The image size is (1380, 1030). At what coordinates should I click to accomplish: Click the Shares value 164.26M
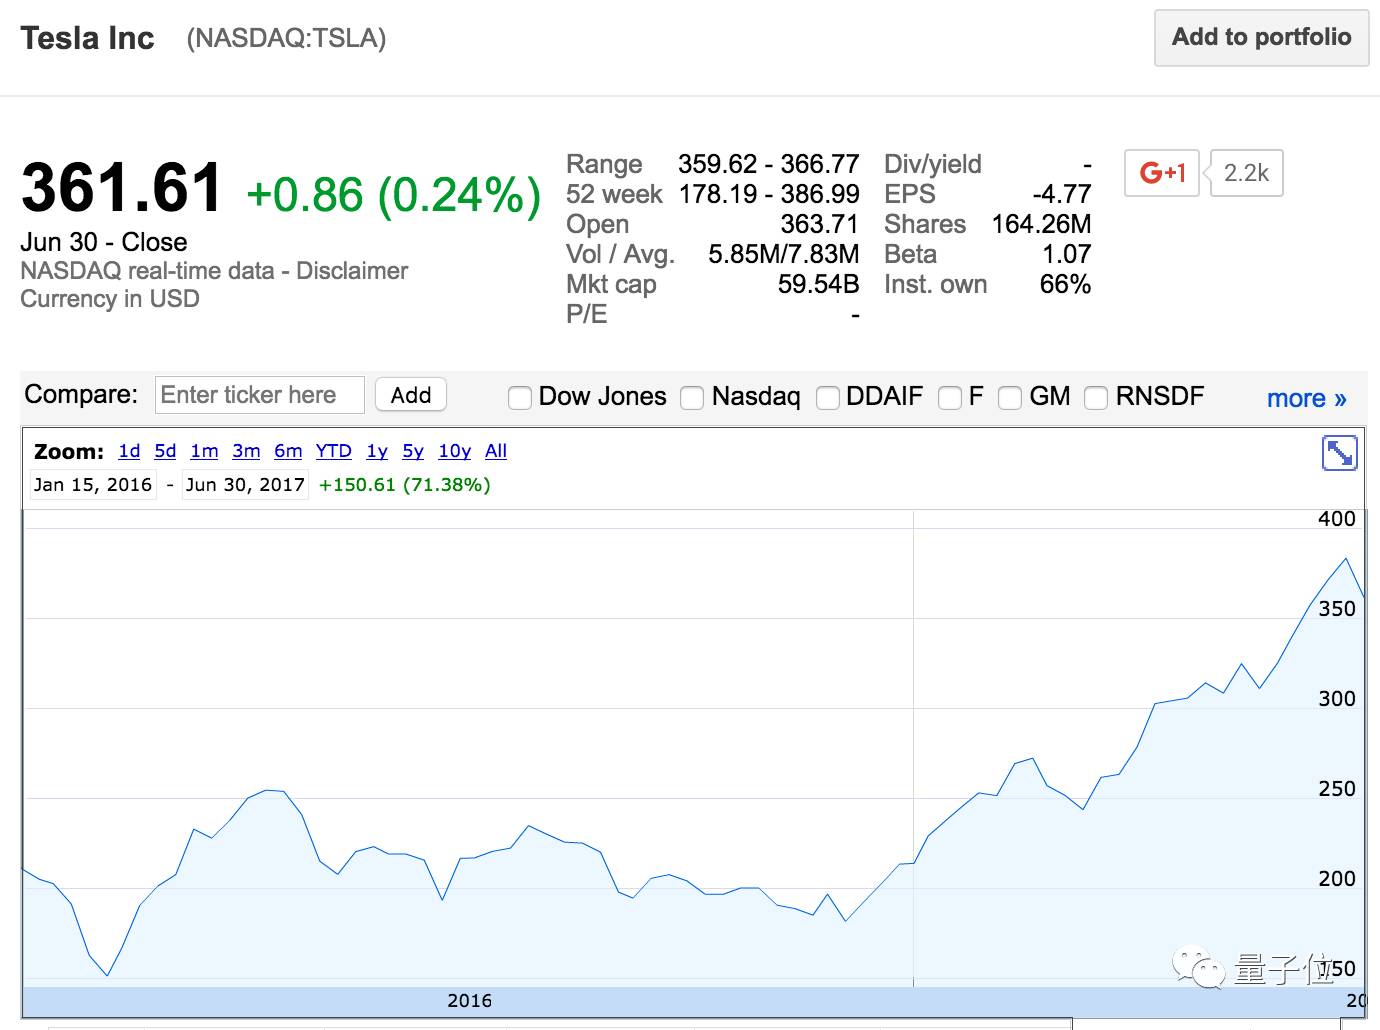(1041, 224)
